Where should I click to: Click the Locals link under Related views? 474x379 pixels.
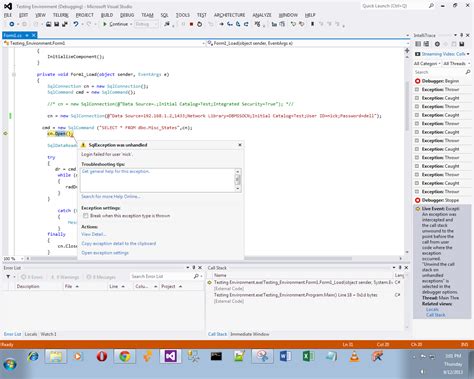[432, 309]
